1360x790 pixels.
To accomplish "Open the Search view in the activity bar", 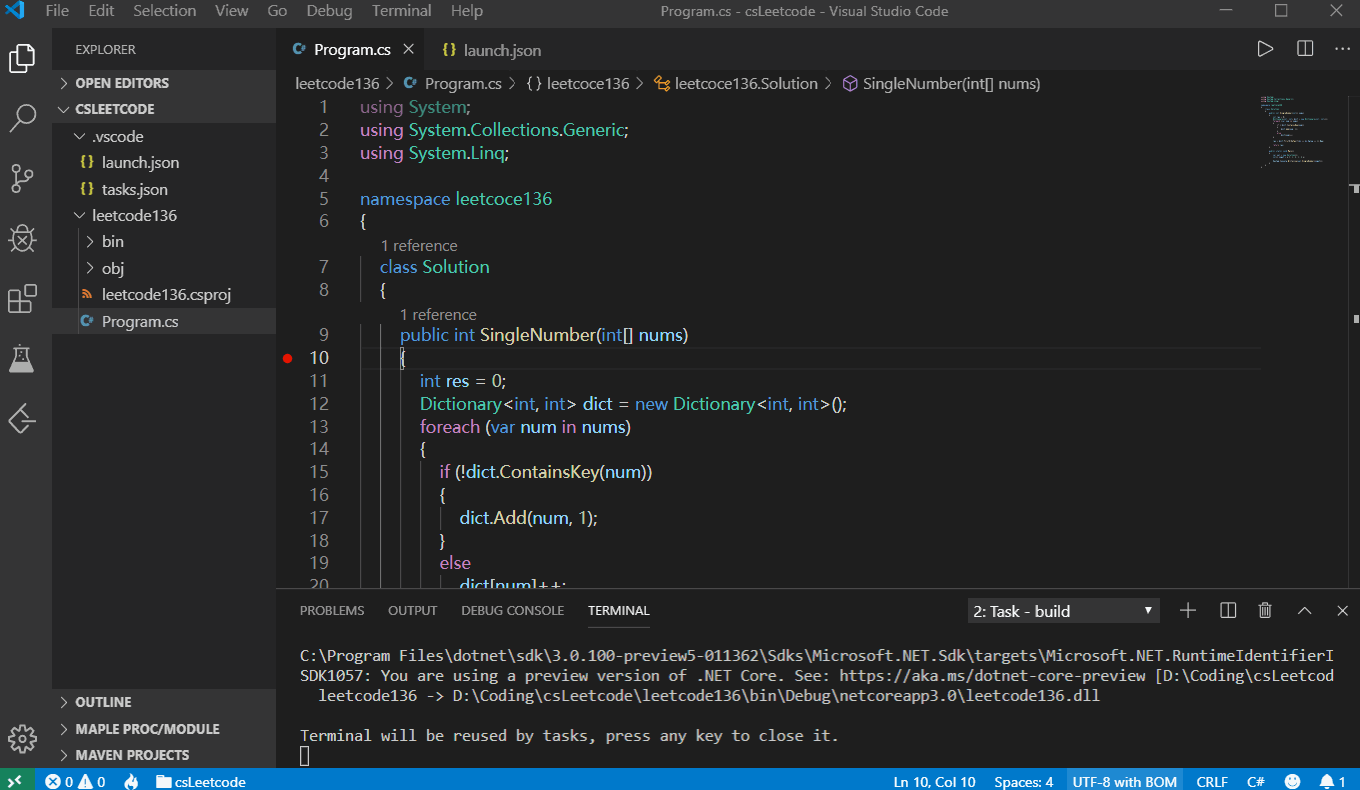I will 22,118.
